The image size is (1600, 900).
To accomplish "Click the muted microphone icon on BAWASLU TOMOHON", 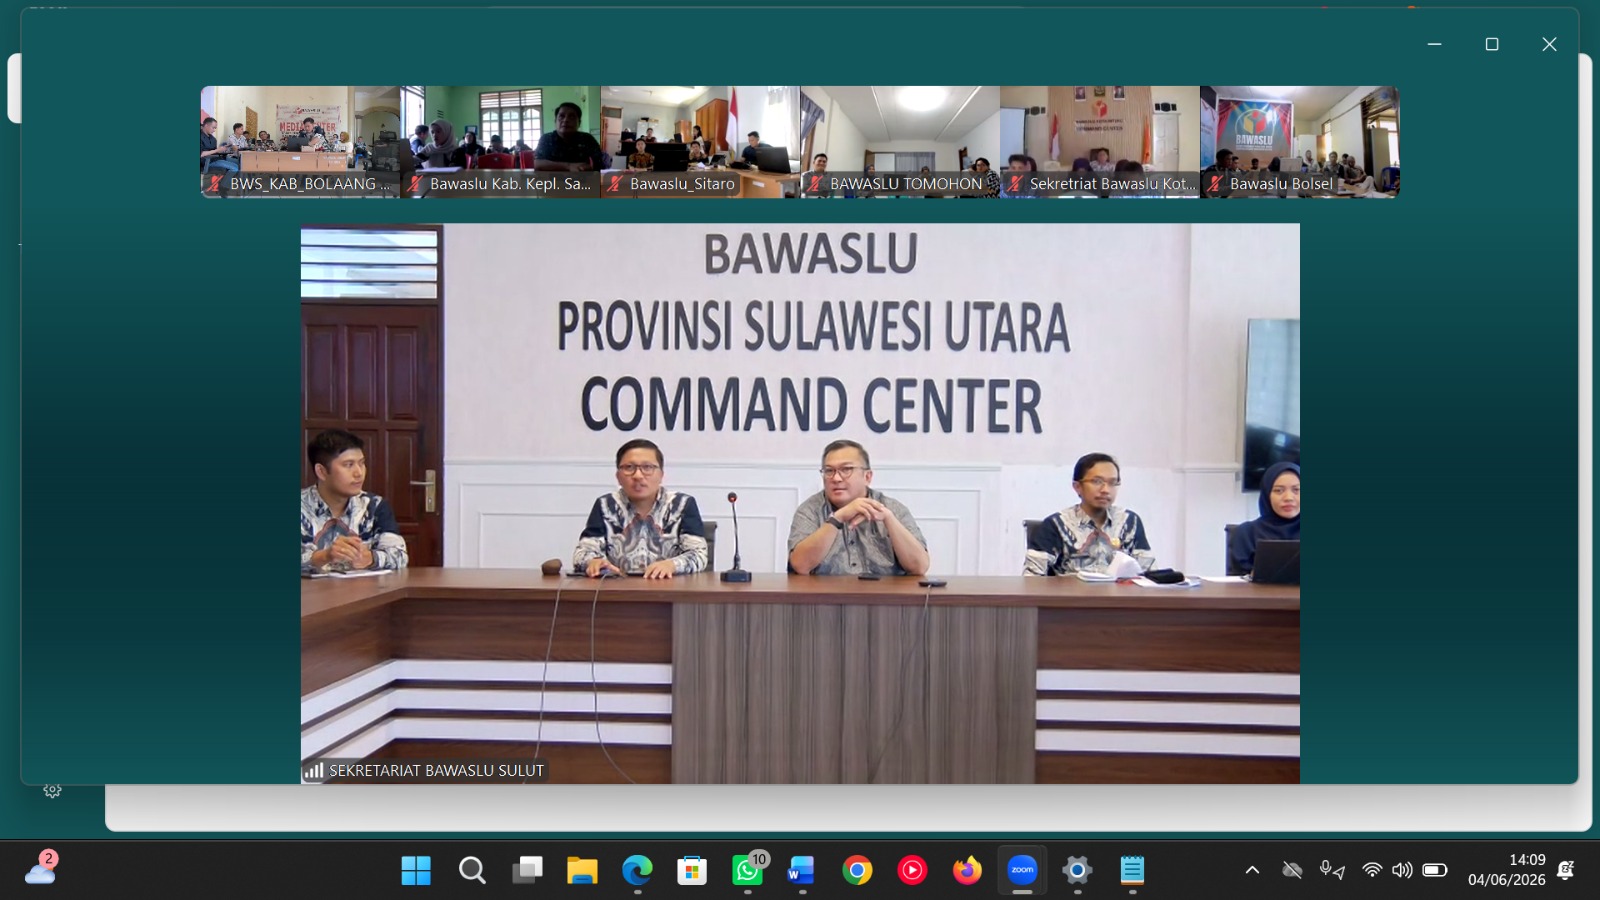I will [x=815, y=184].
